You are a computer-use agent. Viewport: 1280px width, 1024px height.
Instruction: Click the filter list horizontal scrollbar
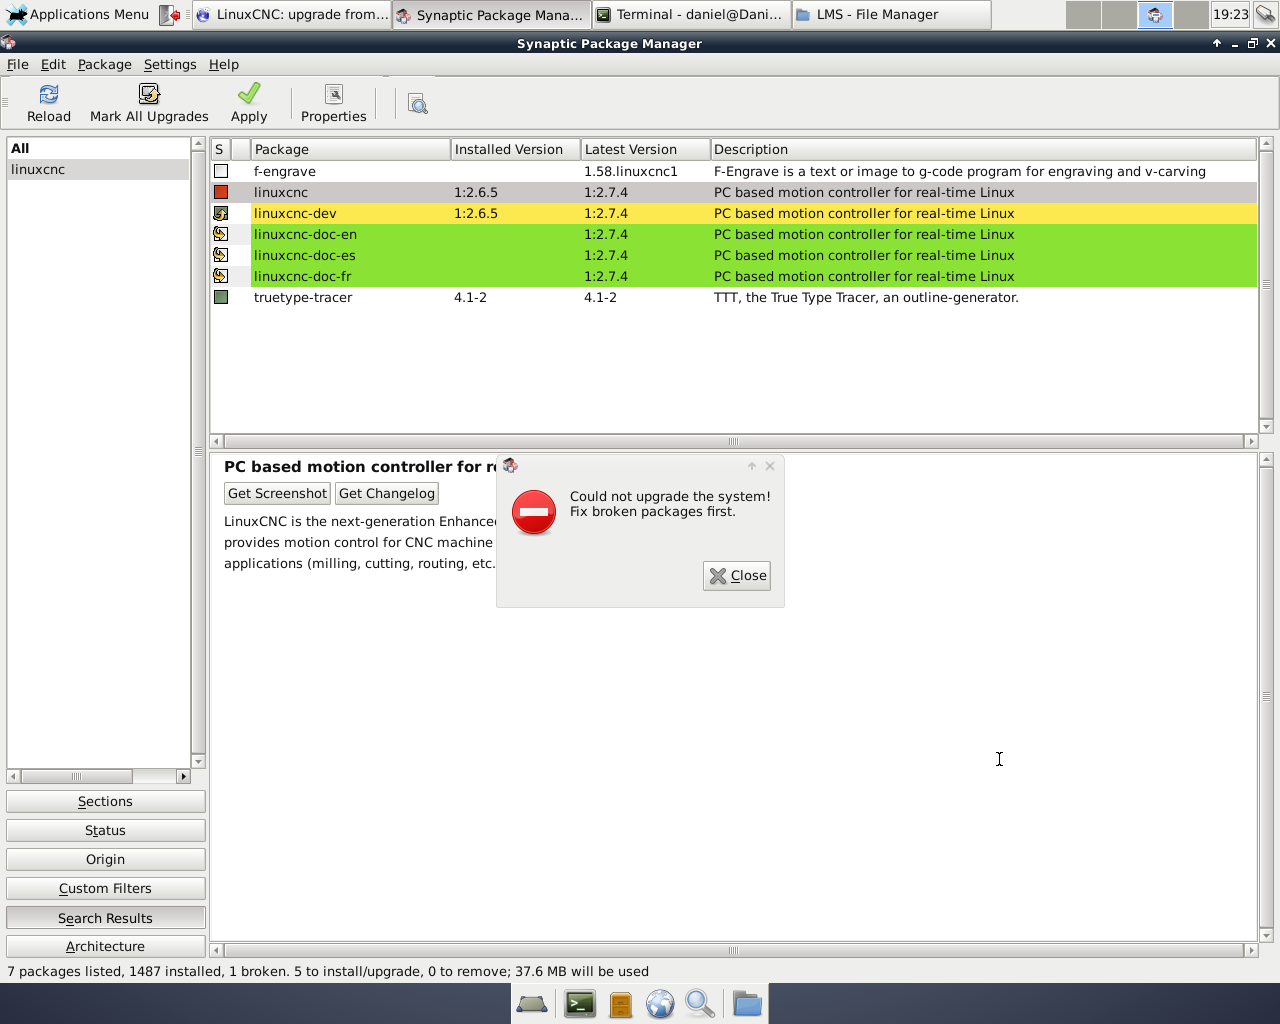(x=76, y=776)
